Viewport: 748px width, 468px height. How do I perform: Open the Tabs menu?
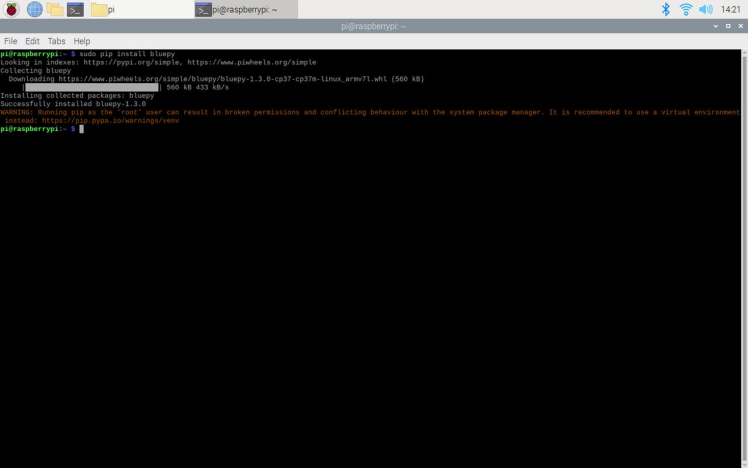(56, 41)
